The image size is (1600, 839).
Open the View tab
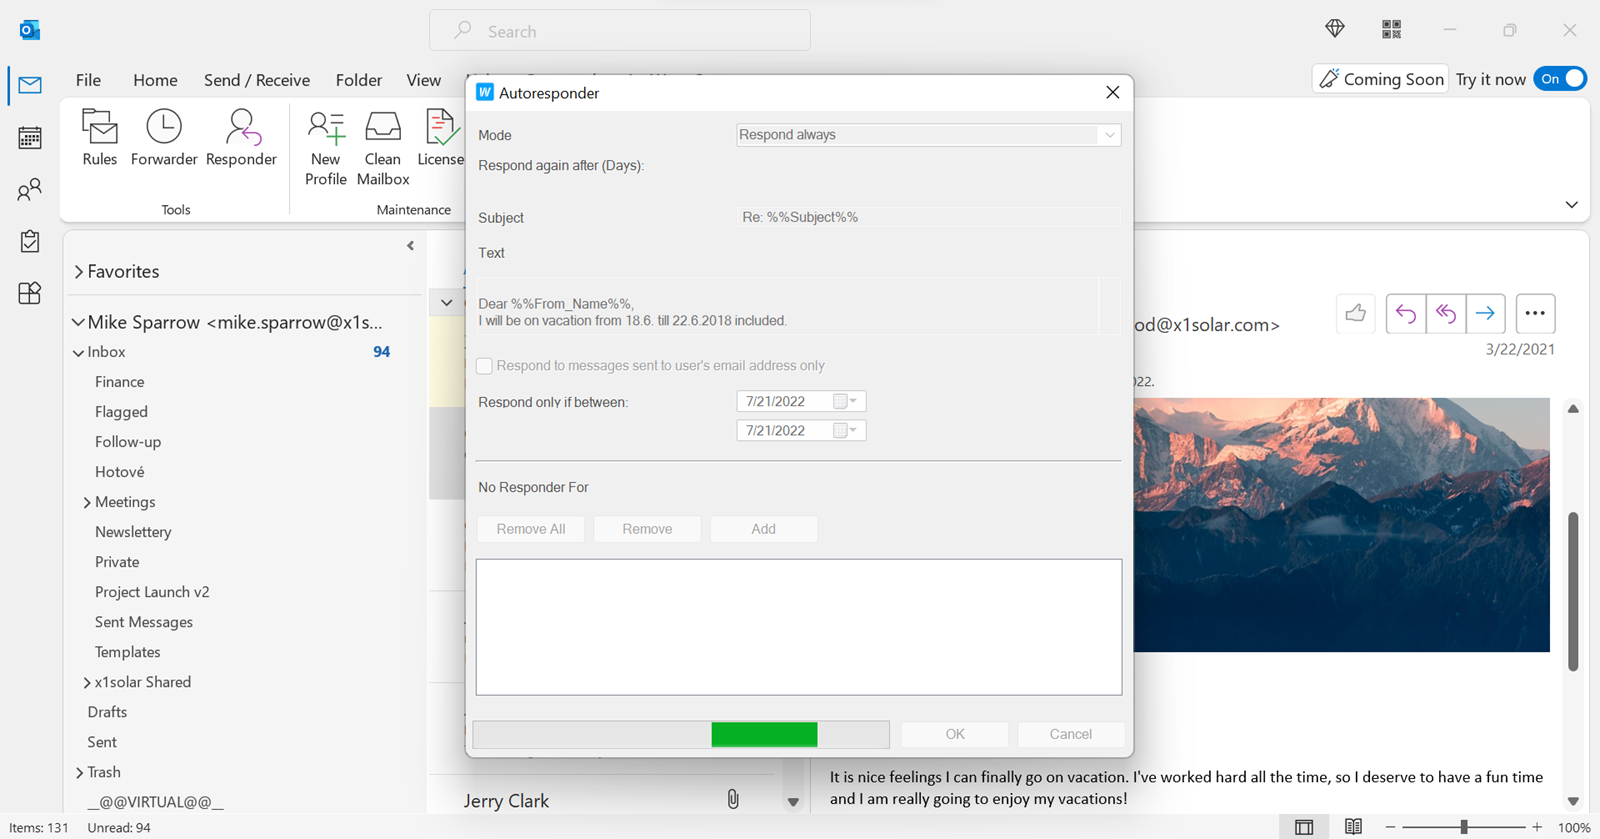coord(424,80)
